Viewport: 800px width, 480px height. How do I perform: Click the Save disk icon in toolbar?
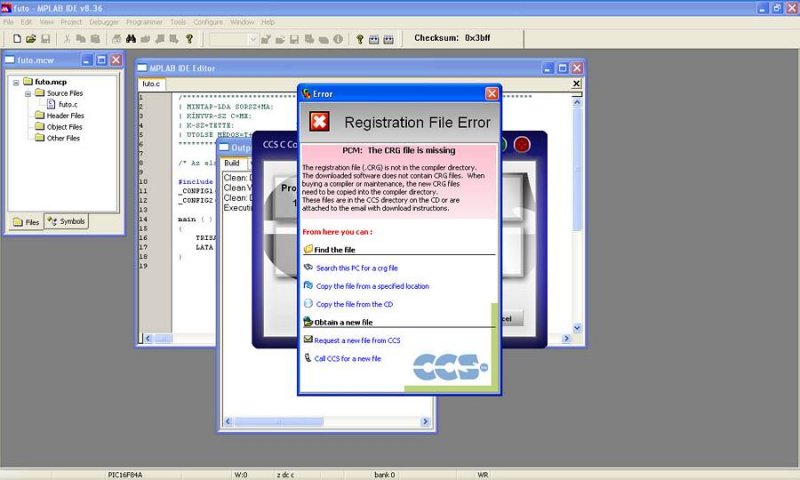(x=45, y=39)
